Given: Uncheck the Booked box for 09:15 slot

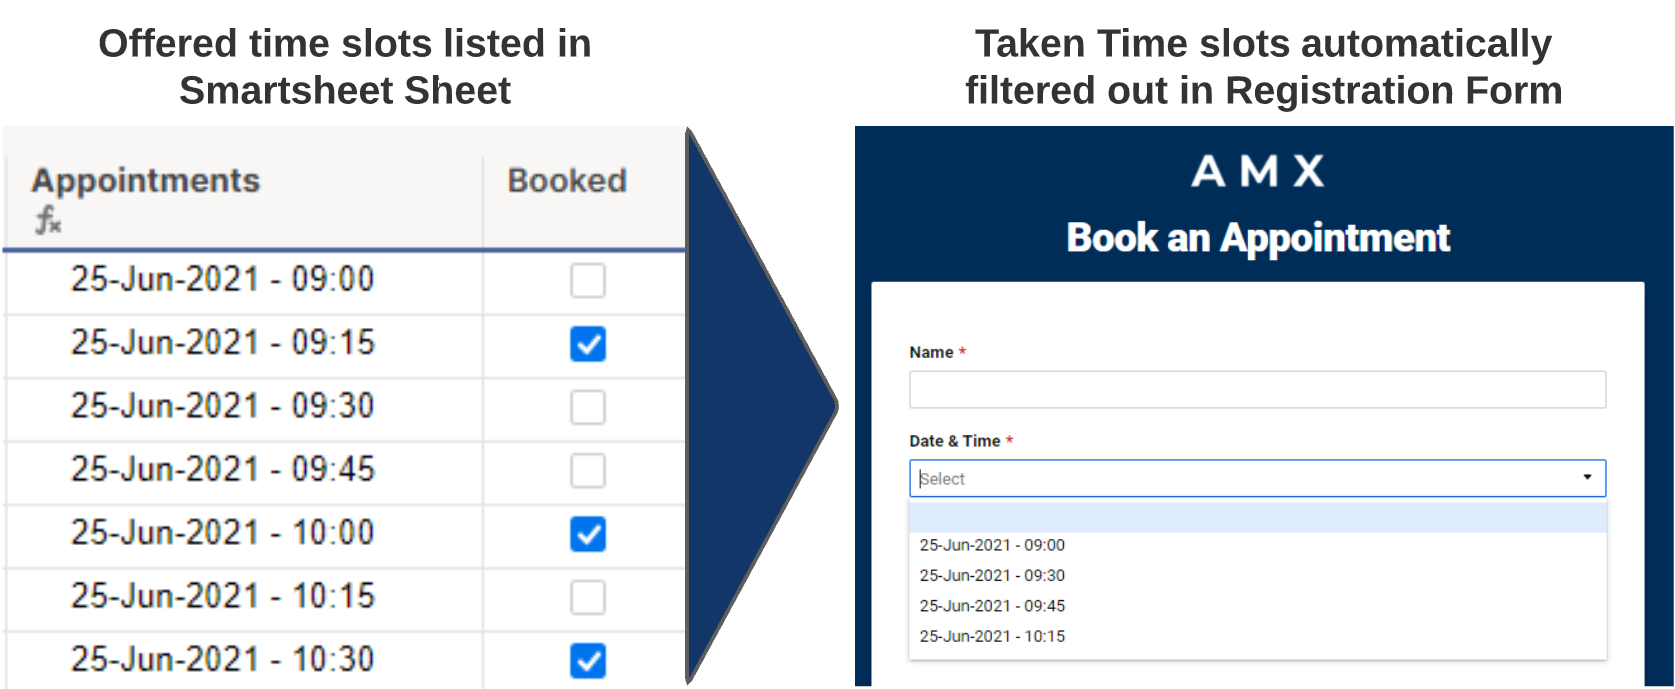Looking at the screenshot, I should 588,344.
